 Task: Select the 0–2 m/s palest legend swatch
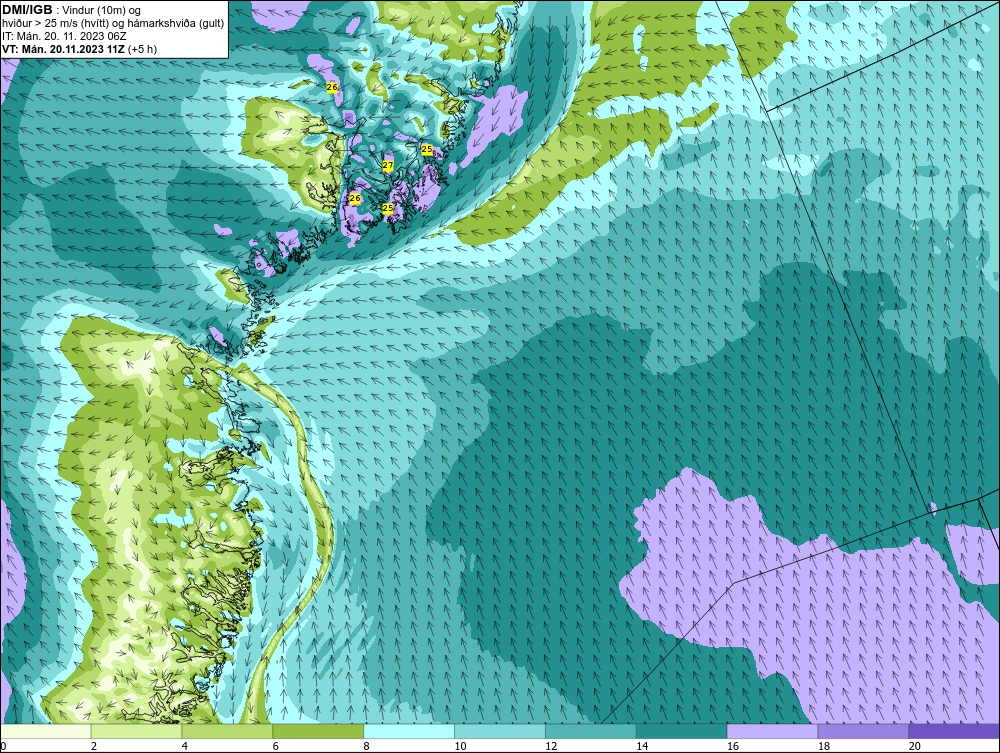click(46, 731)
